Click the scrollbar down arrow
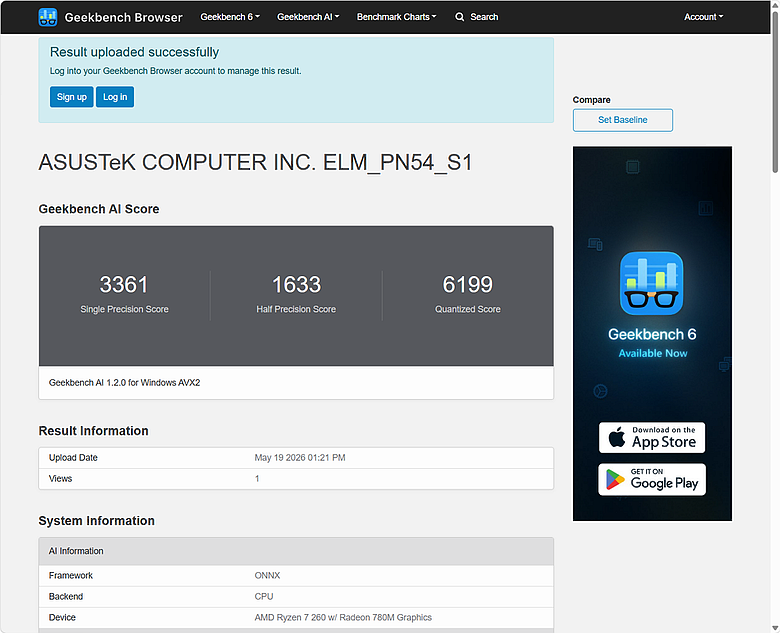The height and width of the screenshot is (633, 780). 775,628
